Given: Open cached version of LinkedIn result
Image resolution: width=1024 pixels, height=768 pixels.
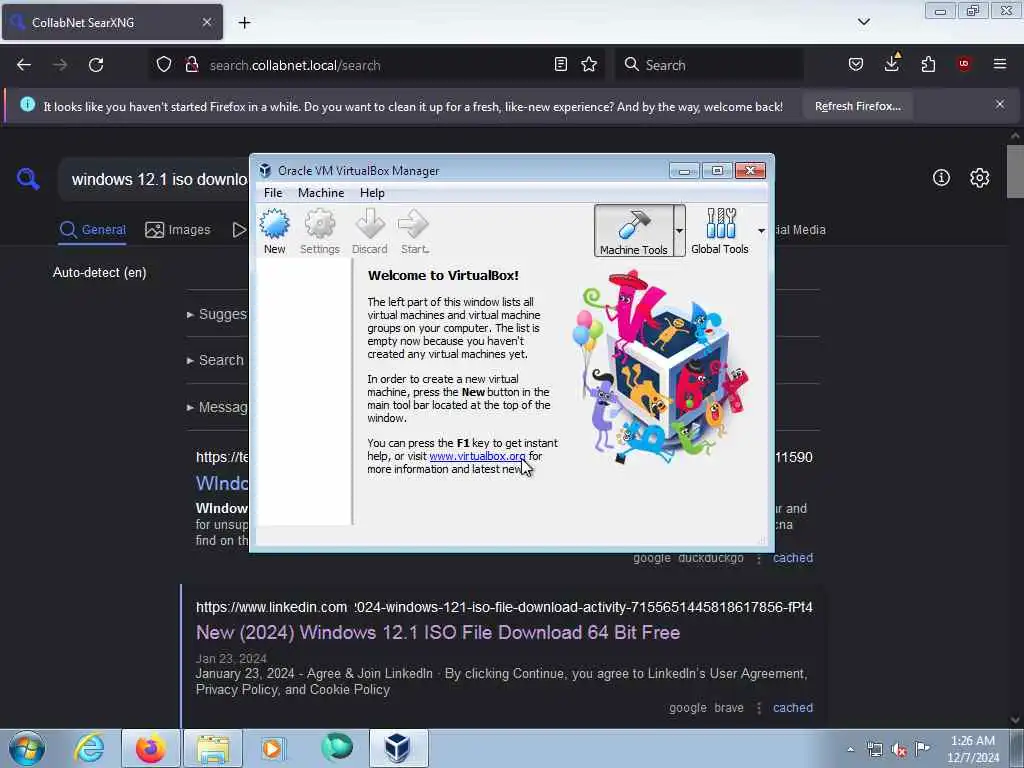Looking at the screenshot, I should click(x=793, y=708).
